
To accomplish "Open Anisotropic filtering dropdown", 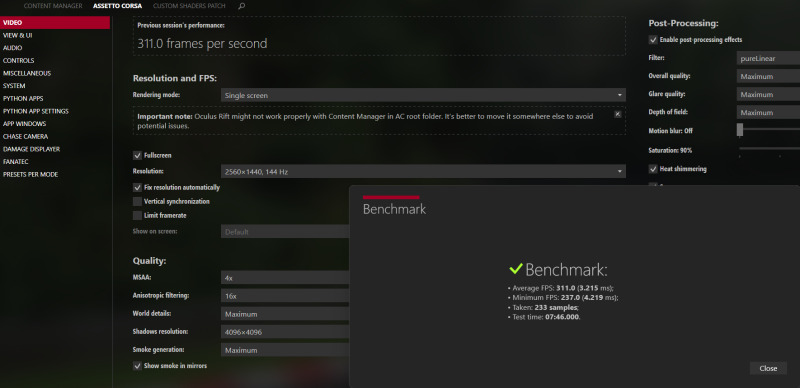I will coord(285,296).
